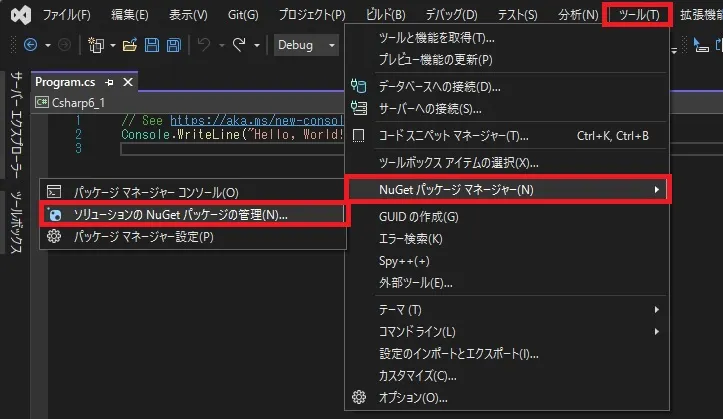The width and height of the screenshot is (723, 419).
Task: Click the options gear icon
Action: (359, 397)
